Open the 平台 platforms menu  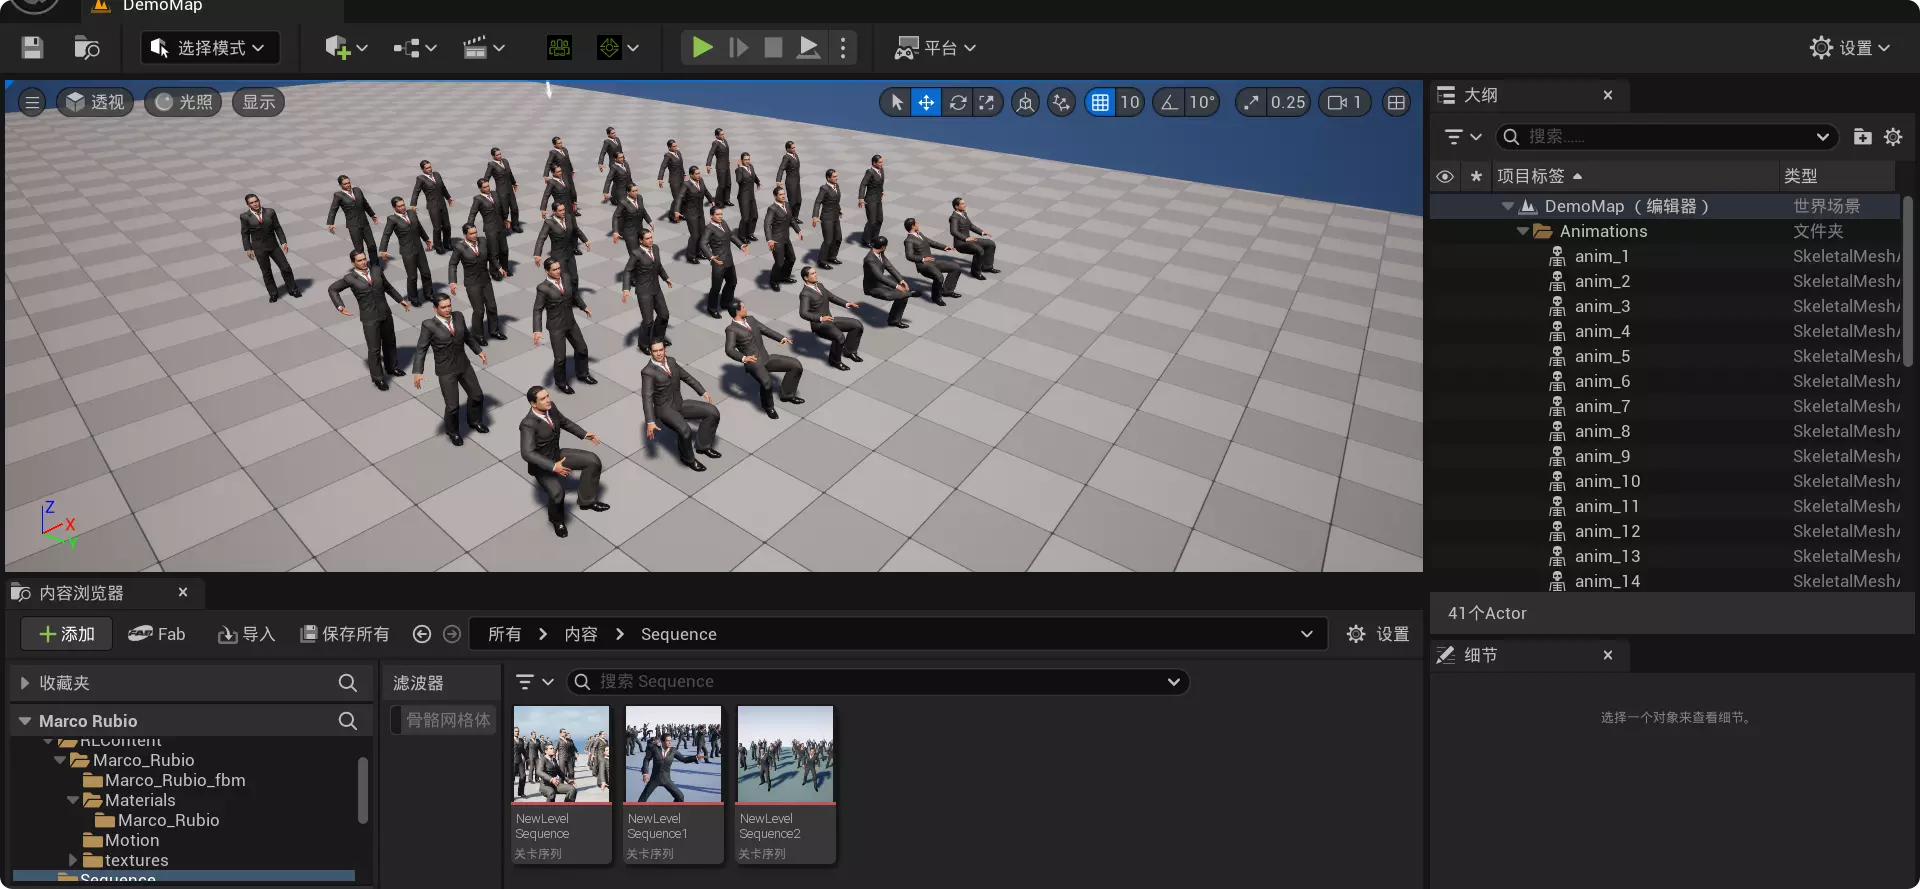(x=935, y=48)
